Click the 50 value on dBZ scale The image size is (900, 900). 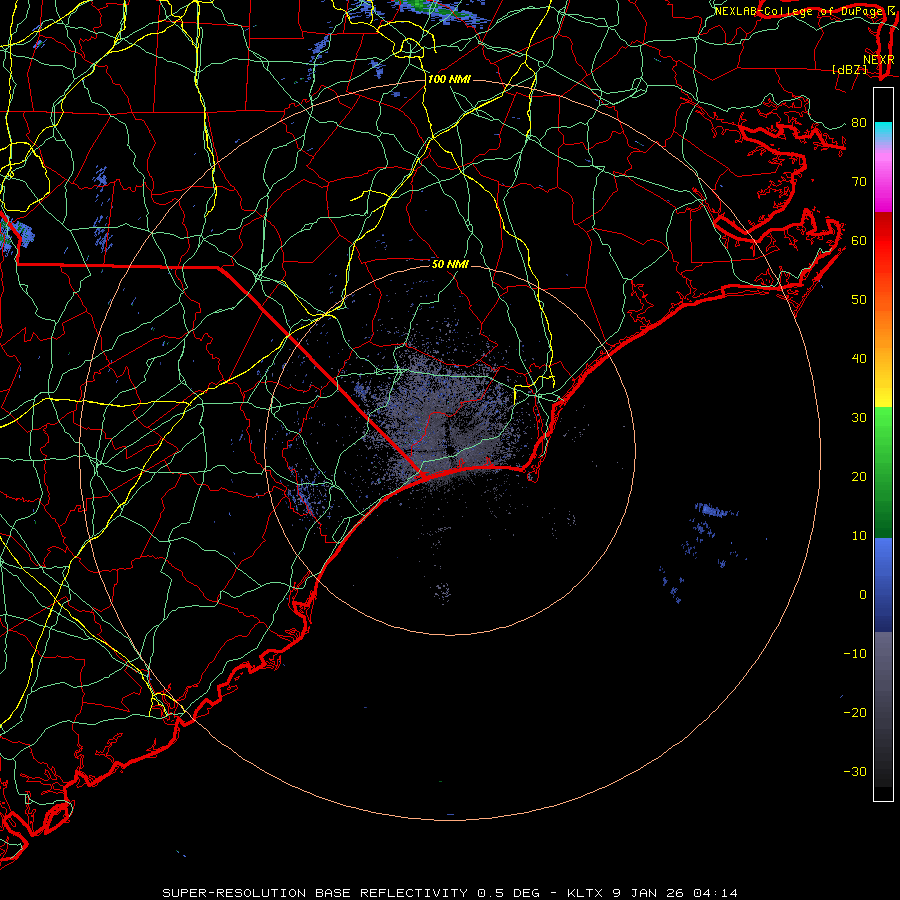859,300
